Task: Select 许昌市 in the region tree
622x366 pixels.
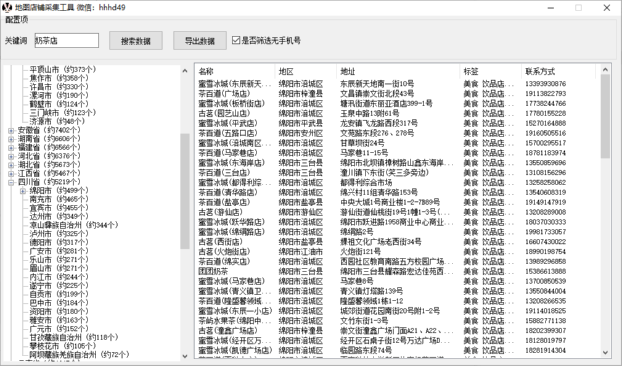Action: pos(59,87)
